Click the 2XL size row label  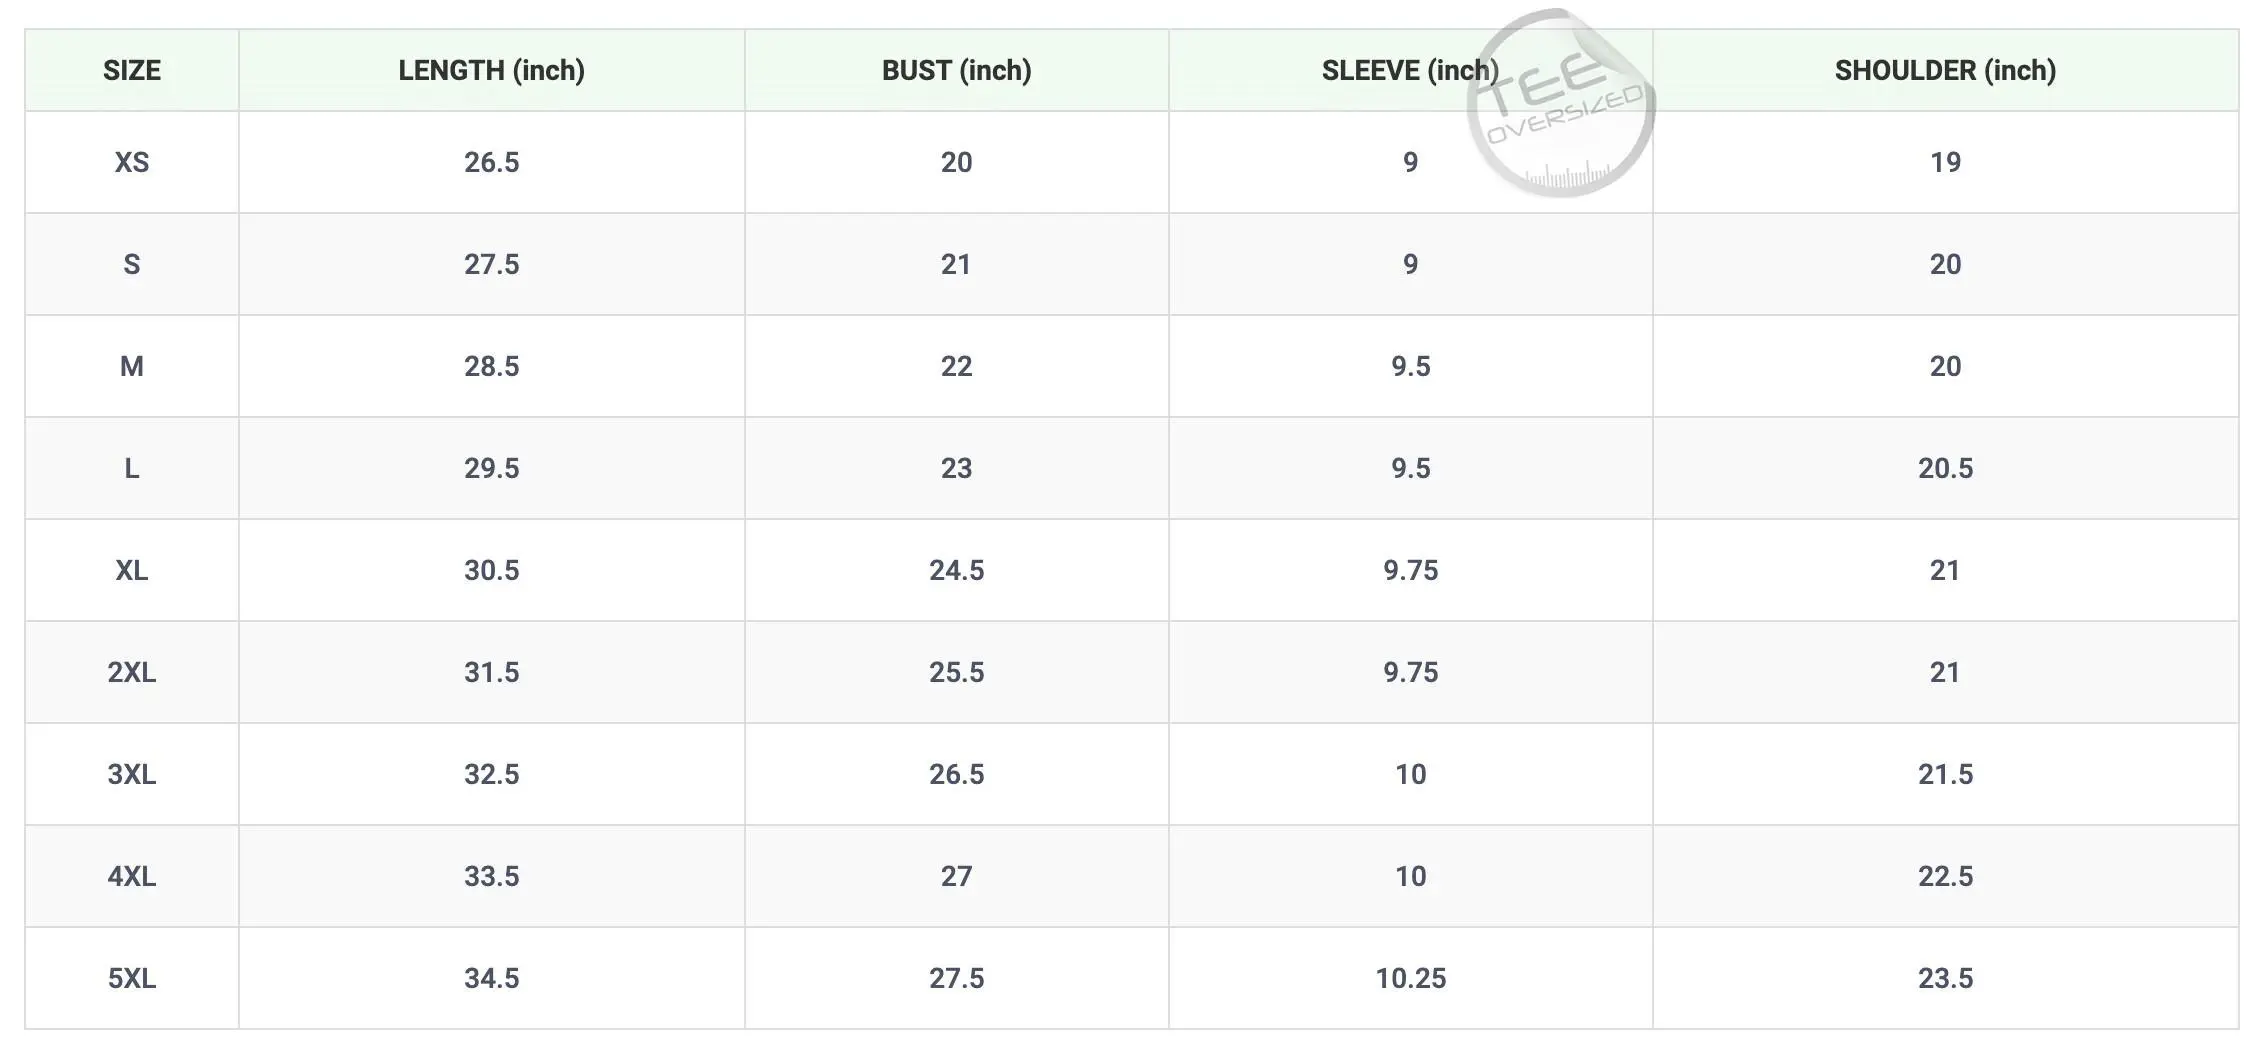coord(131,672)
